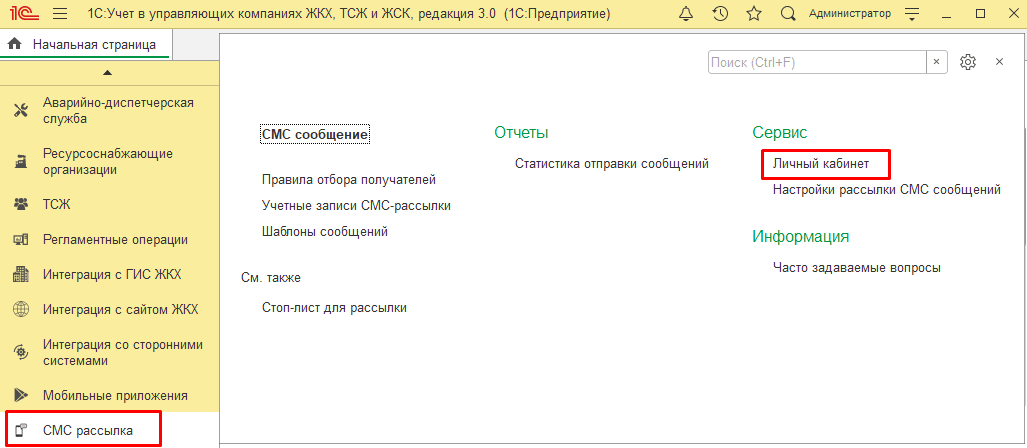Open Шаблоны сообщений link
This screenshot has height=448, width=1027.
pos(324,231)
